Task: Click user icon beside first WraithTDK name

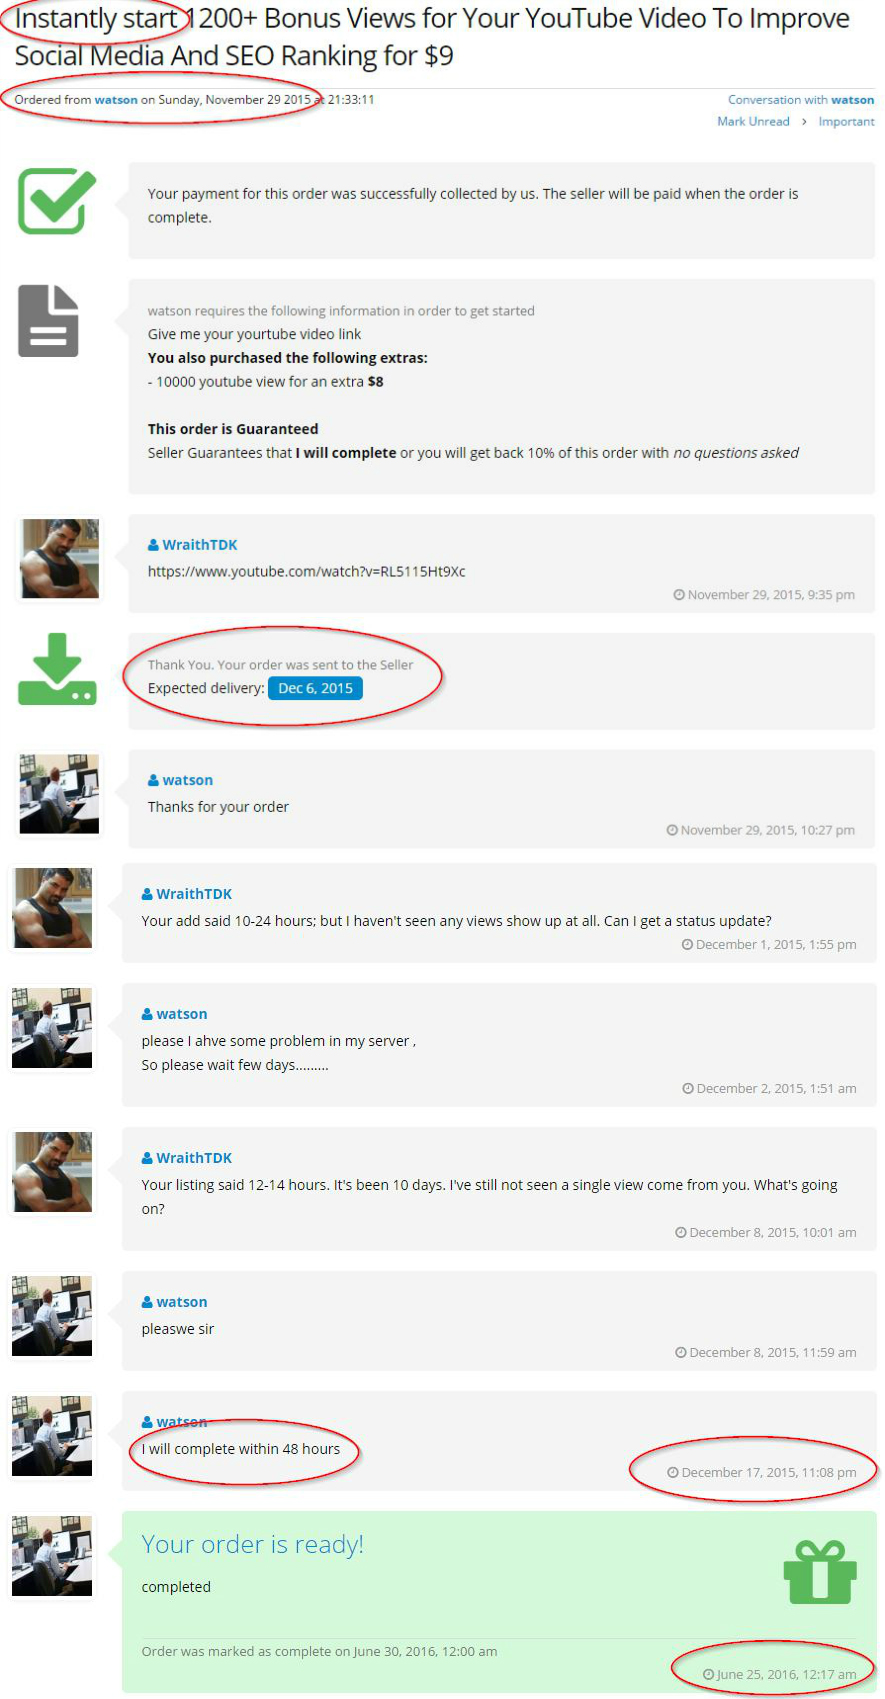Action: [153, 545]
